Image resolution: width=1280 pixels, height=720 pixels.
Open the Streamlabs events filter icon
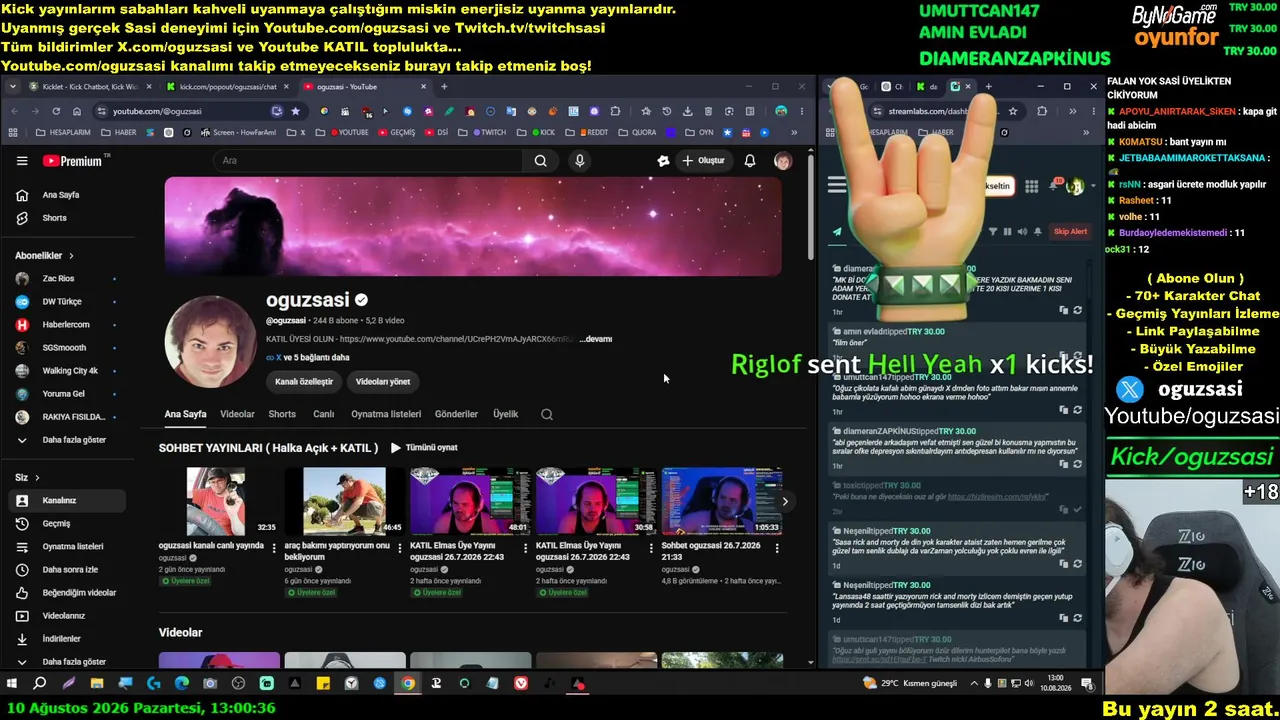[993, 232]
